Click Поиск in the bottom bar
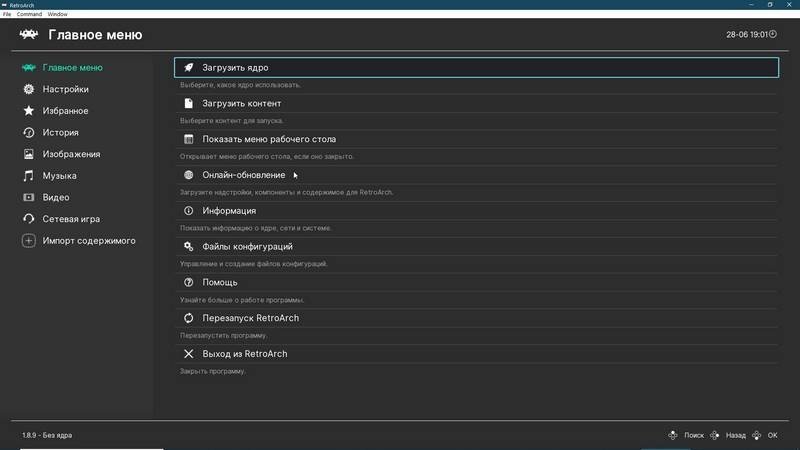800x450 pixels. coord(693,436)
